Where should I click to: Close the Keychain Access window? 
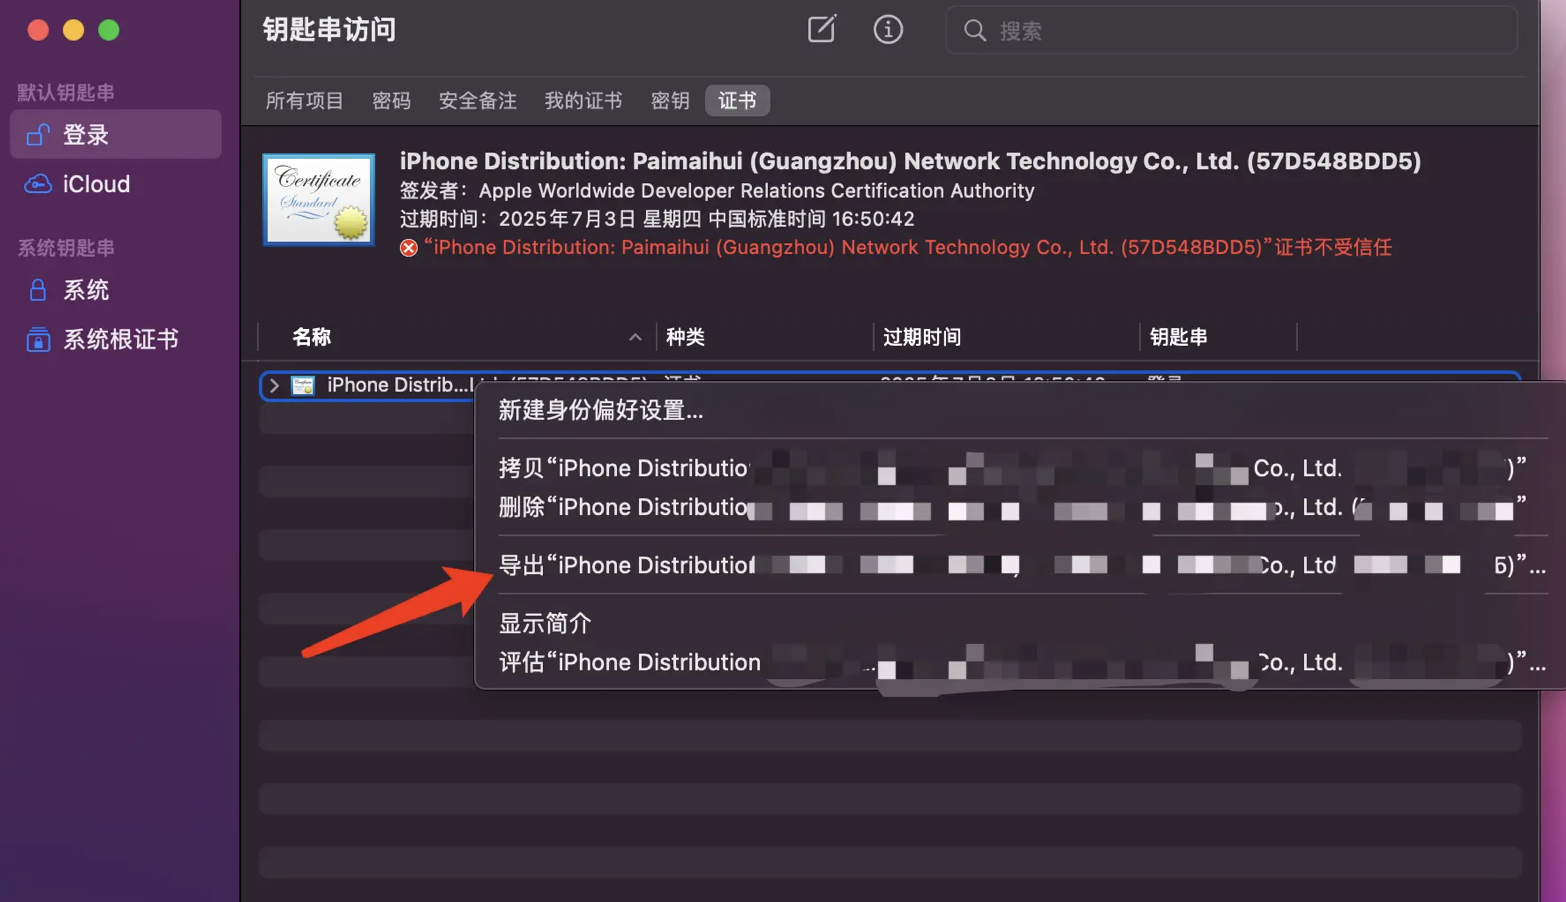38,30
